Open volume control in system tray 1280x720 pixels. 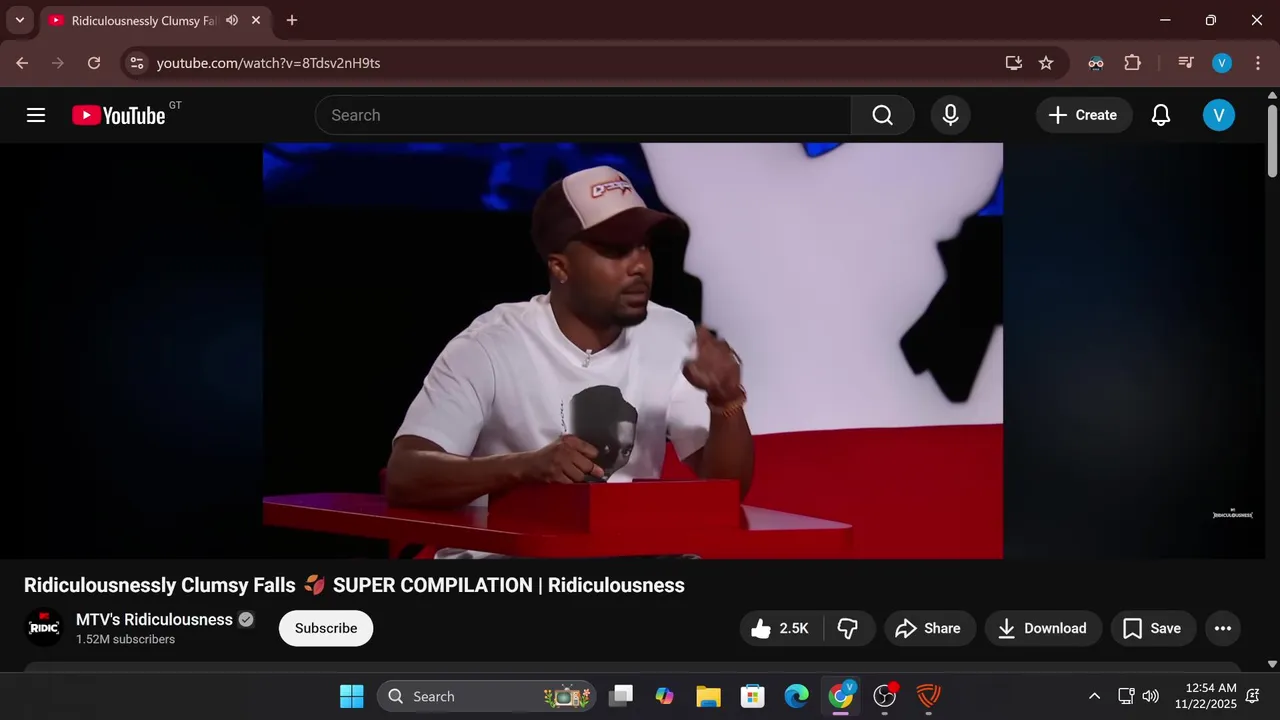(1151, 696)
